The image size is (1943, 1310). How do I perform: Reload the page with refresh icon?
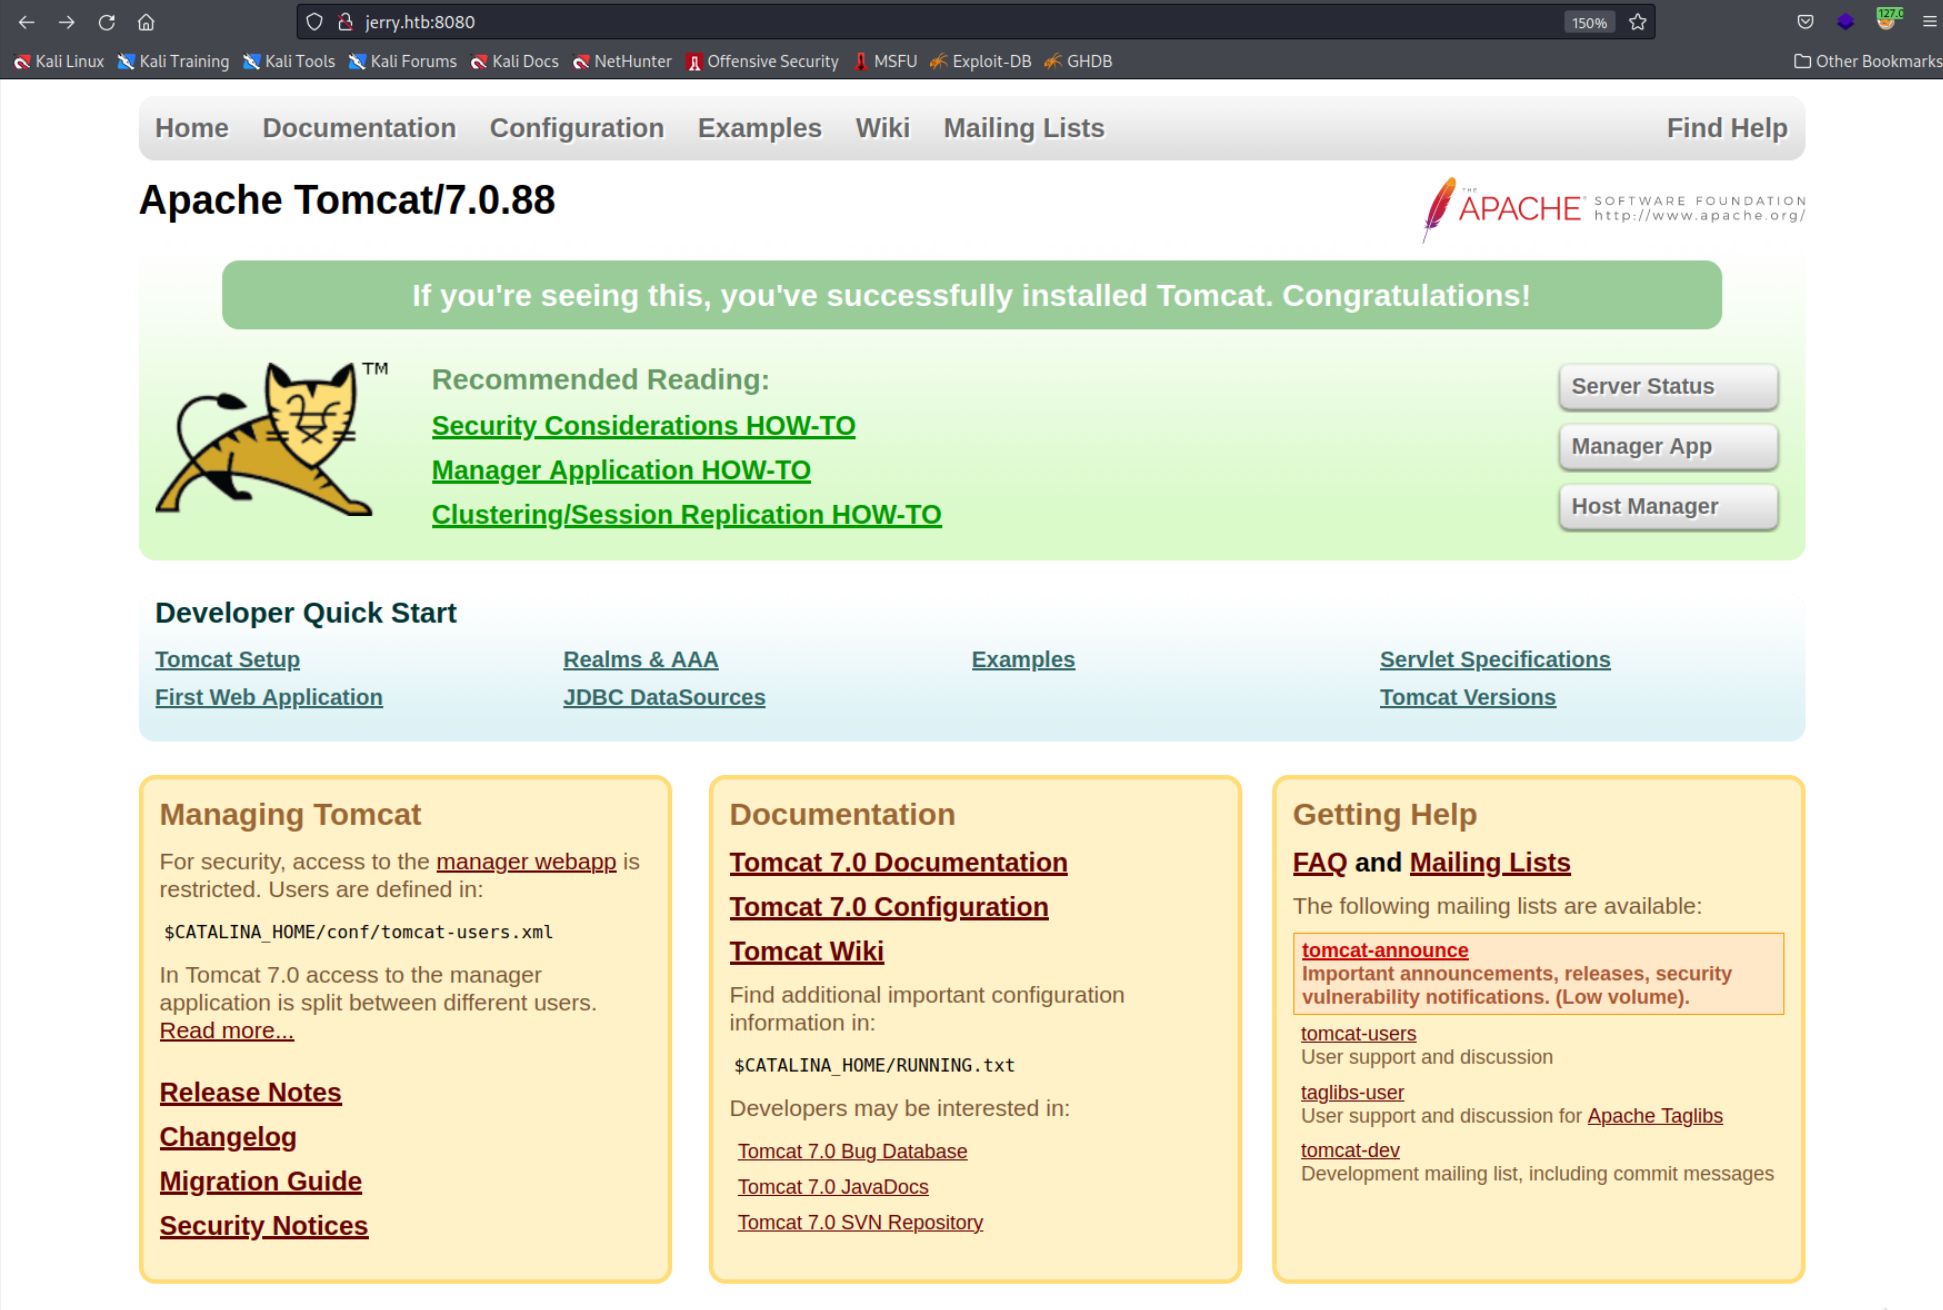[107, 22]
